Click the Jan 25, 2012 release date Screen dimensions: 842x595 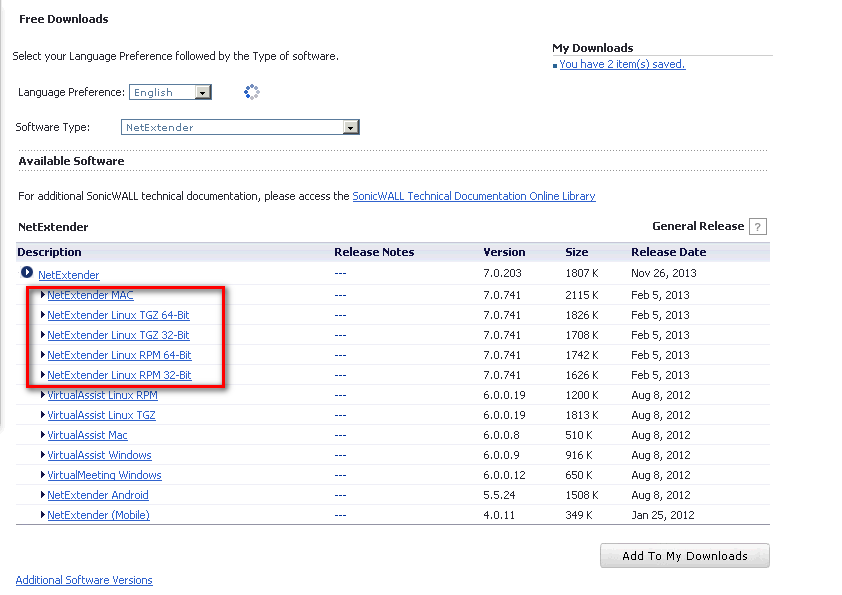(x=663, y=515)
